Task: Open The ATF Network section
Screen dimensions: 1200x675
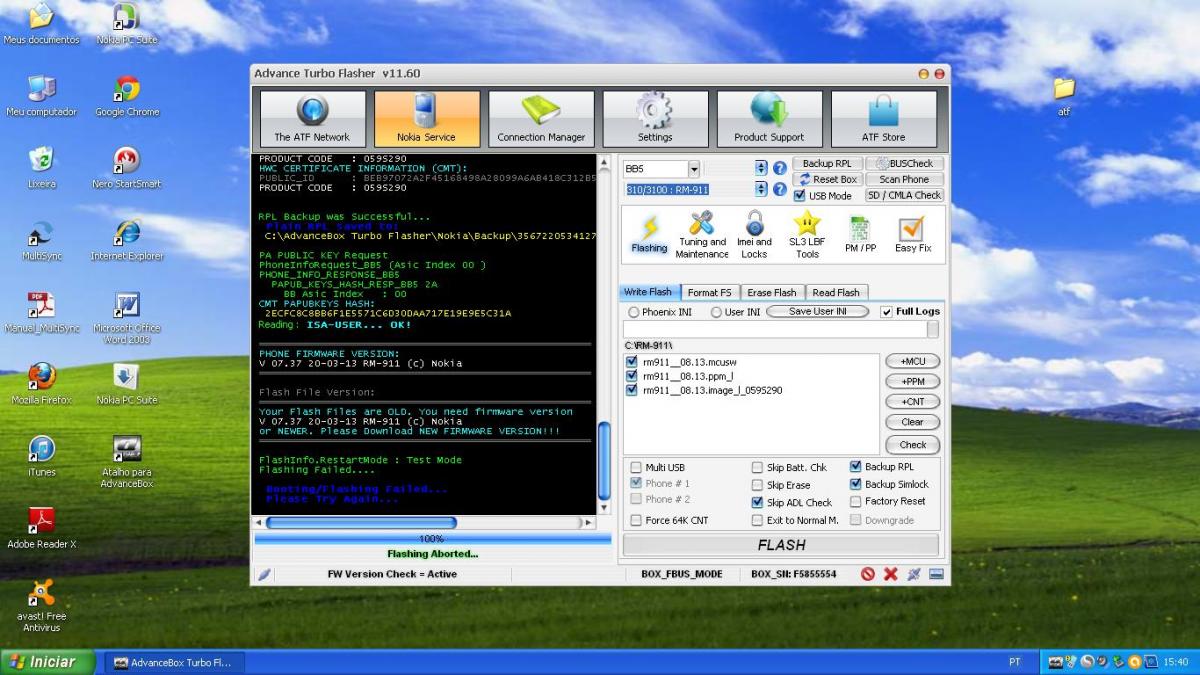Action: pyautogui.click(x=312, y=119)
